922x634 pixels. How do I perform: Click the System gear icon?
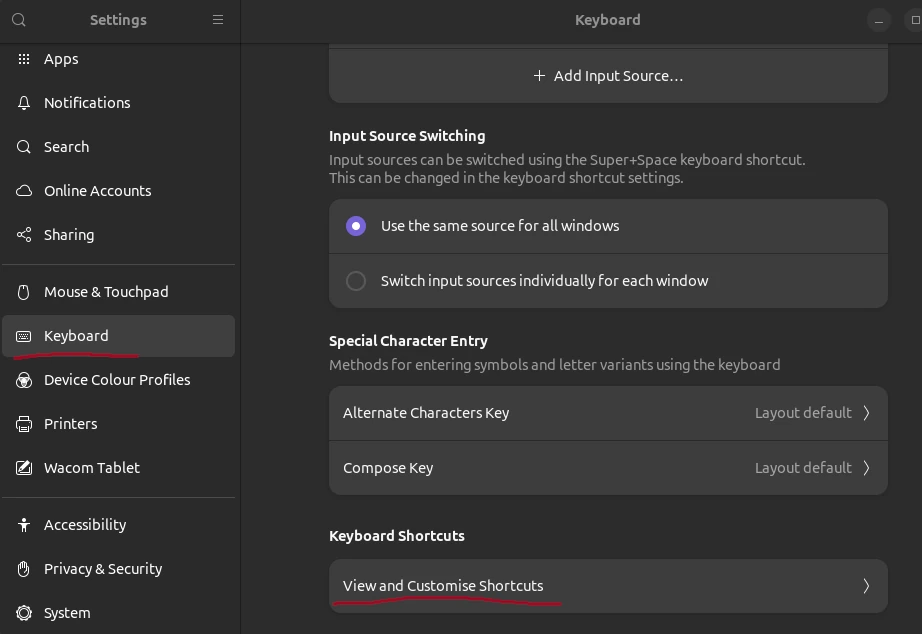pos(24,613)
